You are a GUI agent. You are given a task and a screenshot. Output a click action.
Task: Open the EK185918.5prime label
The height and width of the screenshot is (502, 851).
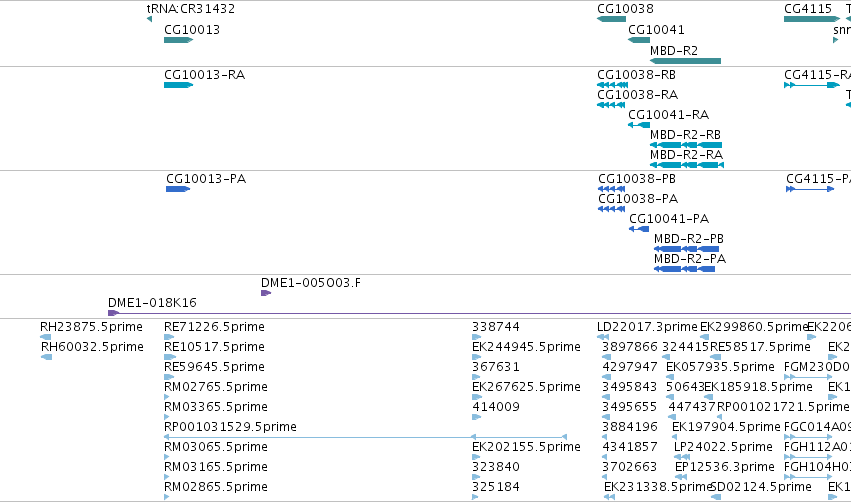[758, 387]
